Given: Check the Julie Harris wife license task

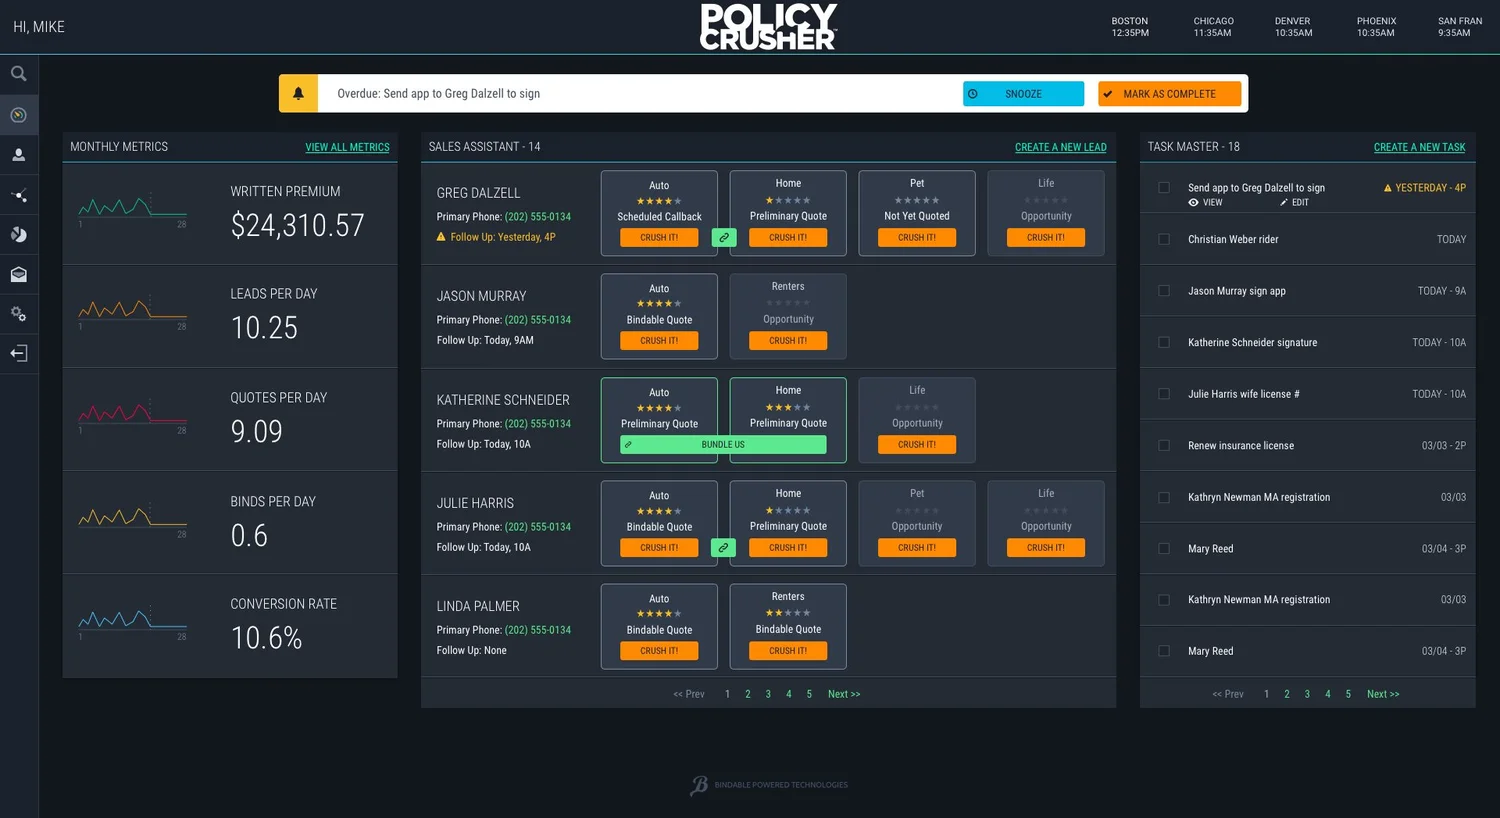Looking at the screenshot, I should (x=1164, y=394).
